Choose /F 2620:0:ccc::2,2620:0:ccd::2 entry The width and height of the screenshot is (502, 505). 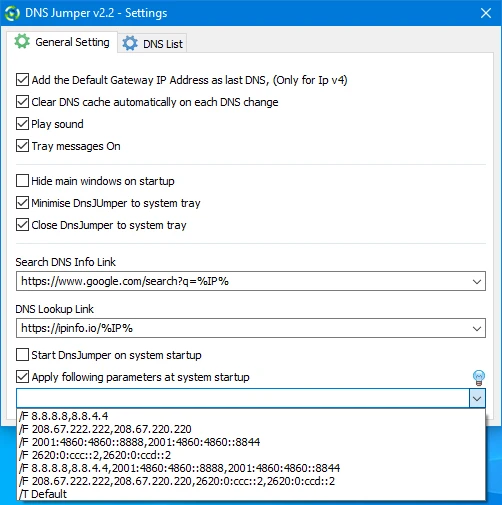coord(251,455)
